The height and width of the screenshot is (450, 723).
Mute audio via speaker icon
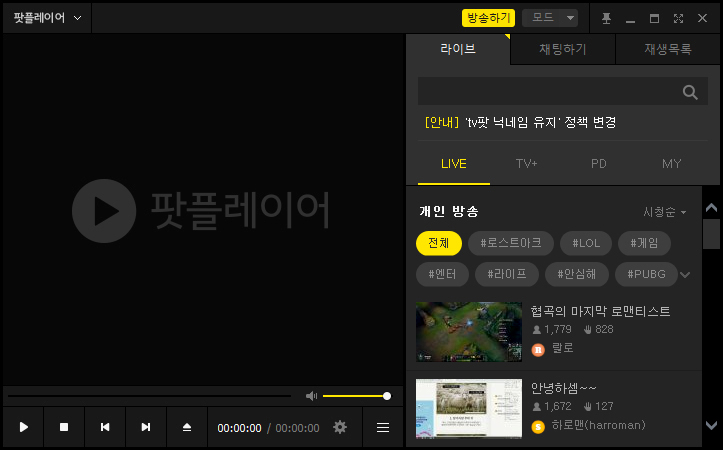click(x=312, y=396)
